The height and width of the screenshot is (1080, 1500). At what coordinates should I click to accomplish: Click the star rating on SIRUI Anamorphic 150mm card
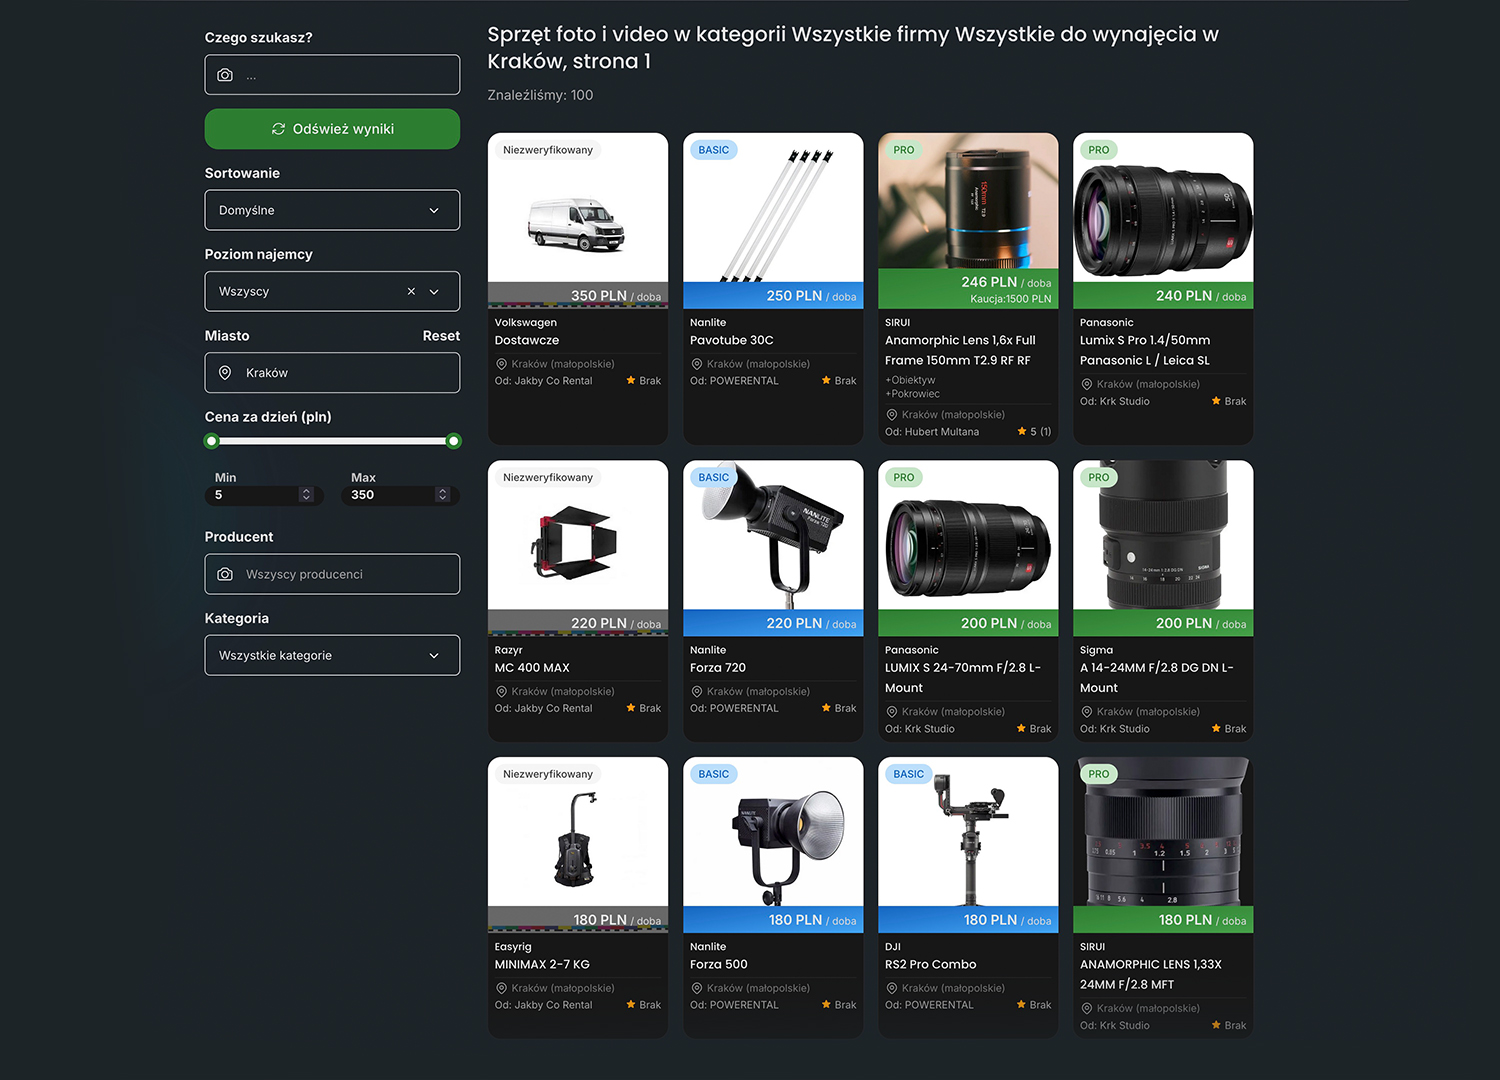coord(1033,432)
